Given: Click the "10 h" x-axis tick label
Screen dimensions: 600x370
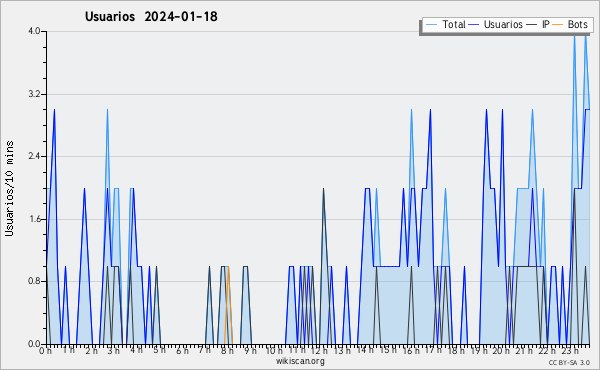Looking at the screenshot, I should [x=274, y=351].
